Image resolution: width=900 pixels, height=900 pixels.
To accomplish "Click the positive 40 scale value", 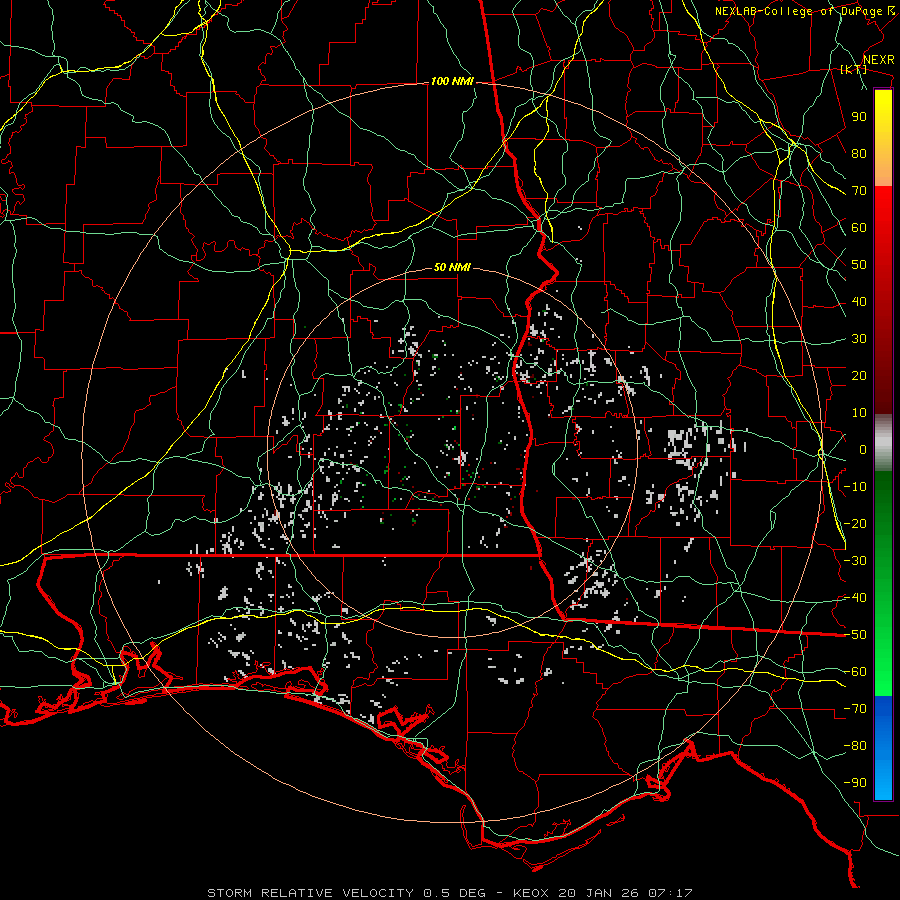I will point(859,301).
